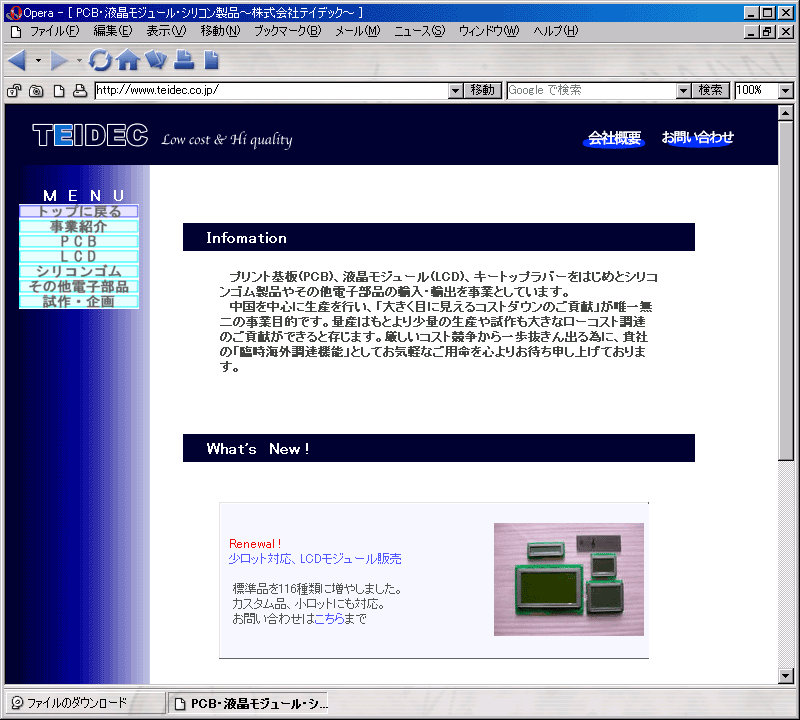Select PCB in the side menu
Screen dimensions: 800x720
point(79,241)
